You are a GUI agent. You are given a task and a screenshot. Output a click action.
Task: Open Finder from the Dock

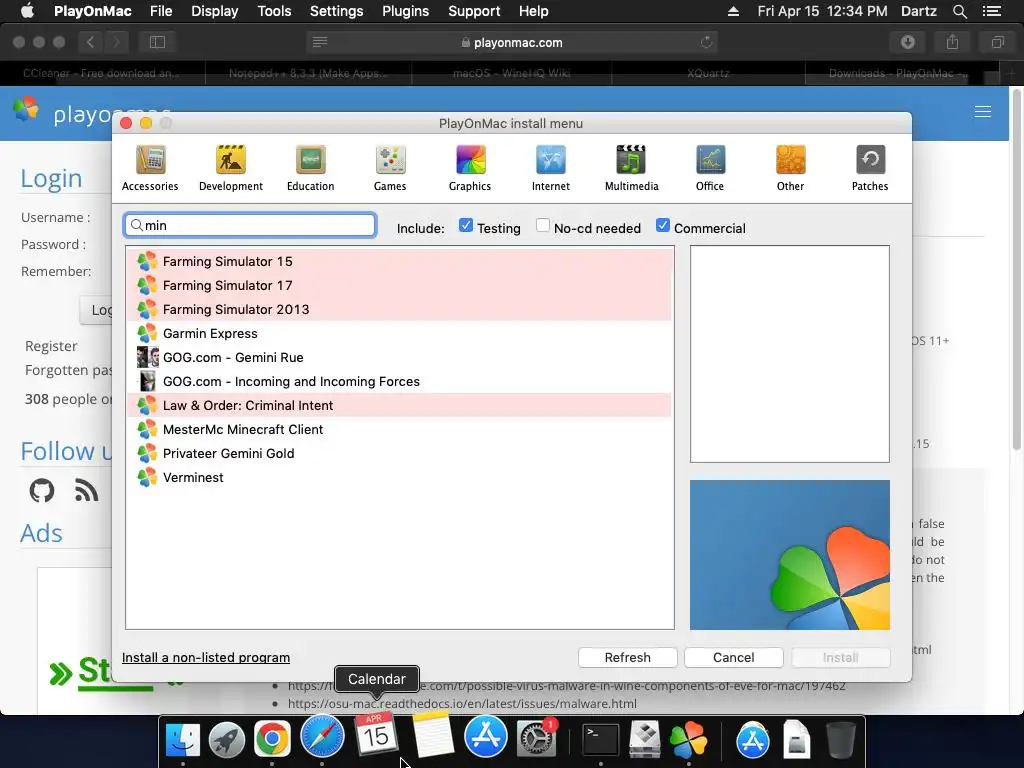click(183, 739)
